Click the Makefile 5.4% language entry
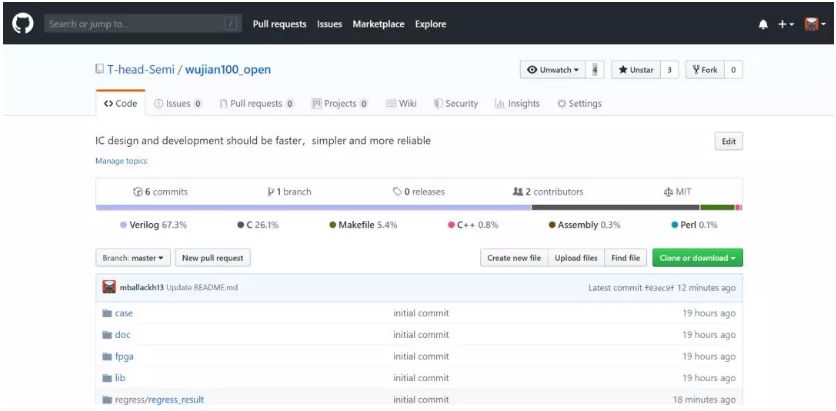This screenshot has width=836, height=411. (363, 225)
